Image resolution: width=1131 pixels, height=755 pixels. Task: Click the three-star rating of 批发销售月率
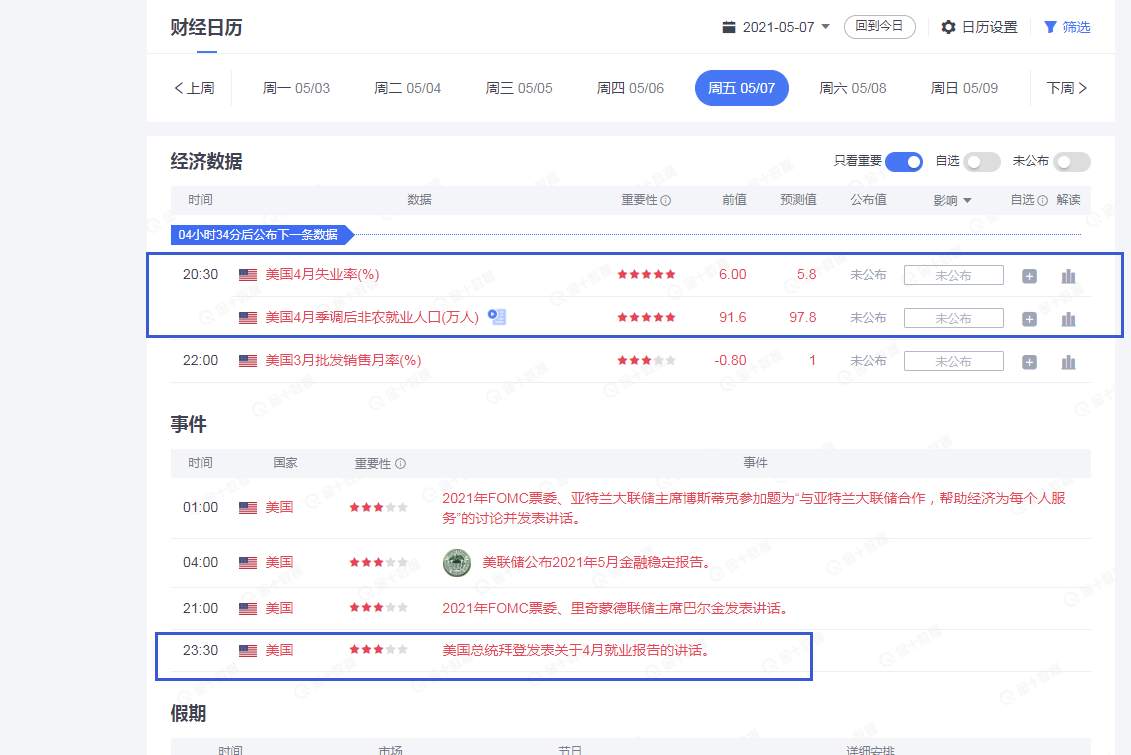click(646, 361)
